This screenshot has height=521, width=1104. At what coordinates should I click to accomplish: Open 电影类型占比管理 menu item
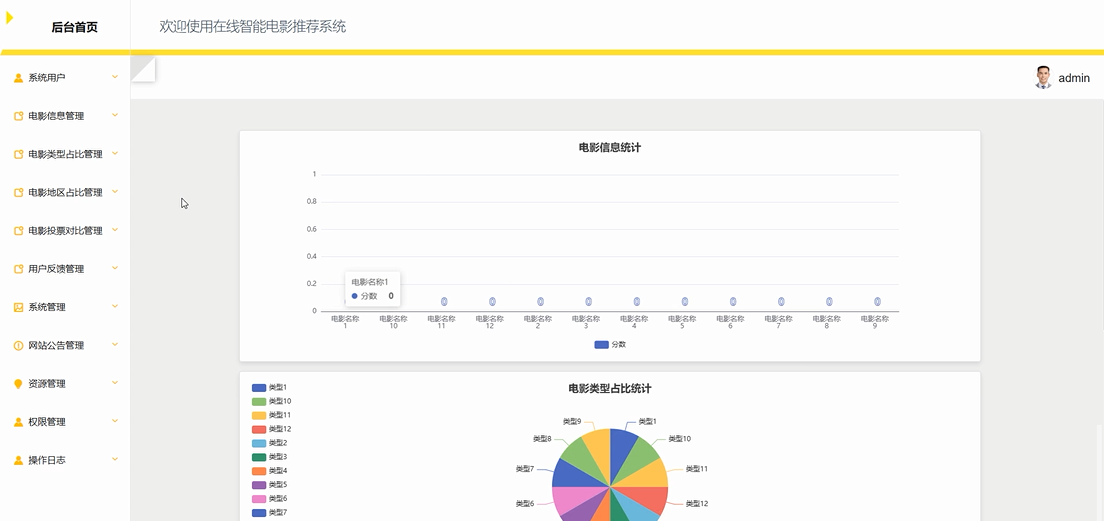[65, 154]
